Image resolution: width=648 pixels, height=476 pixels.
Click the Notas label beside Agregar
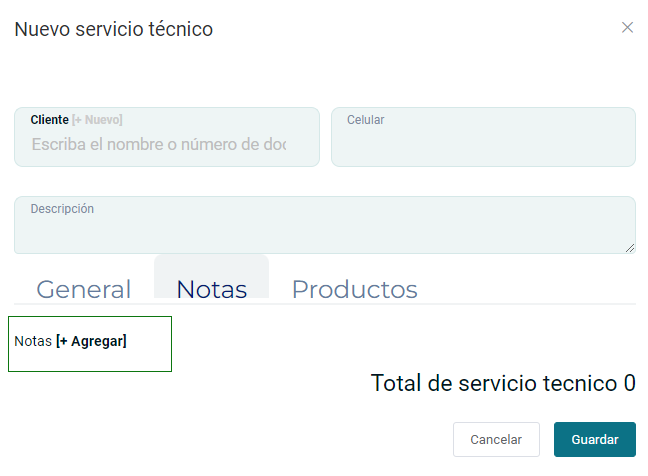(33, 341)
